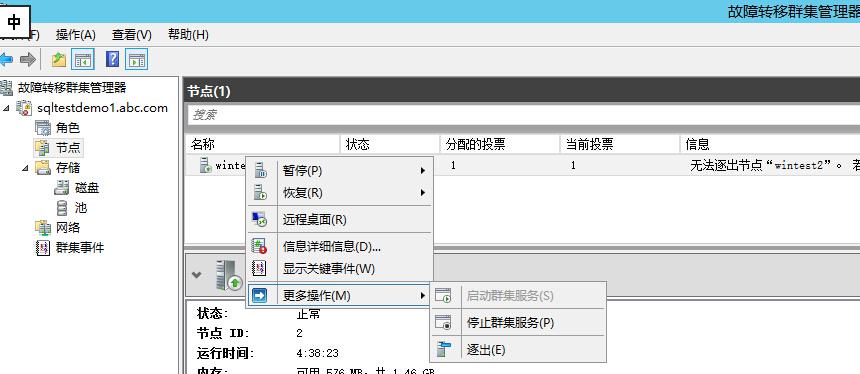Select 节点 in the navigation tree
This screenshot has width=860, height=374.
click(68, 148)
